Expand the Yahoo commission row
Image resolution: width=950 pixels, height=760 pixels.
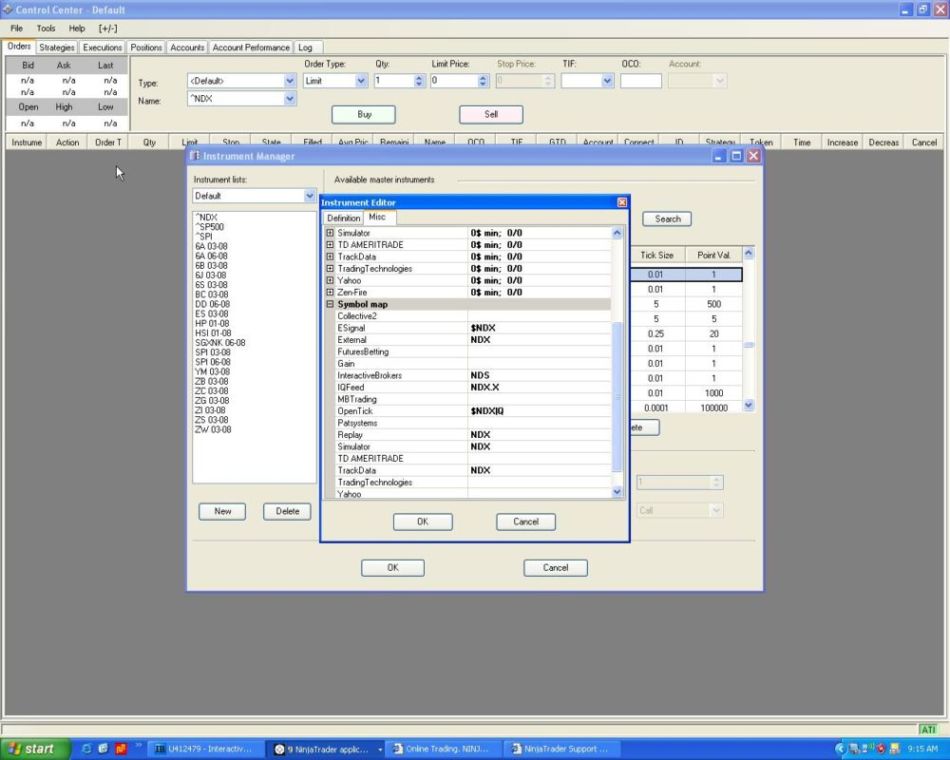coord(330,280)
